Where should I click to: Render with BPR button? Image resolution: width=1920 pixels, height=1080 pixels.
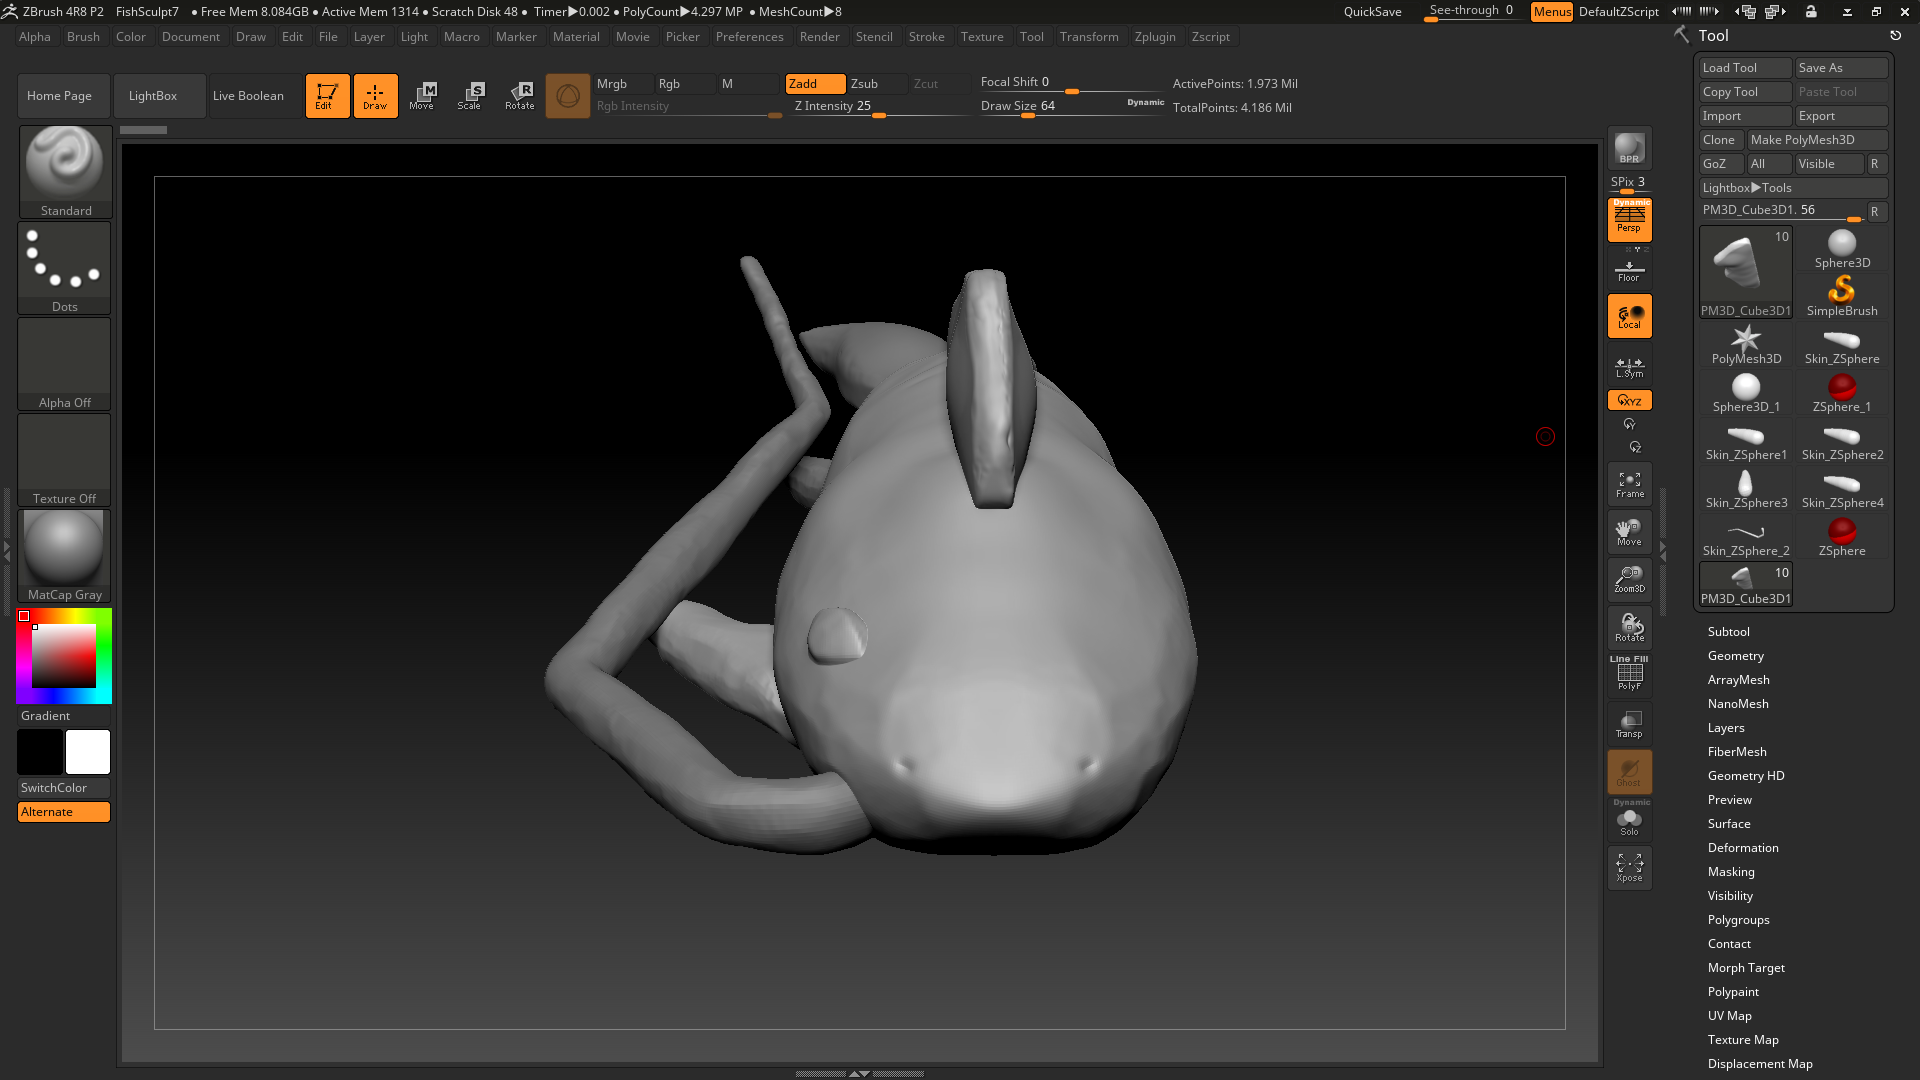[1629, 148]
